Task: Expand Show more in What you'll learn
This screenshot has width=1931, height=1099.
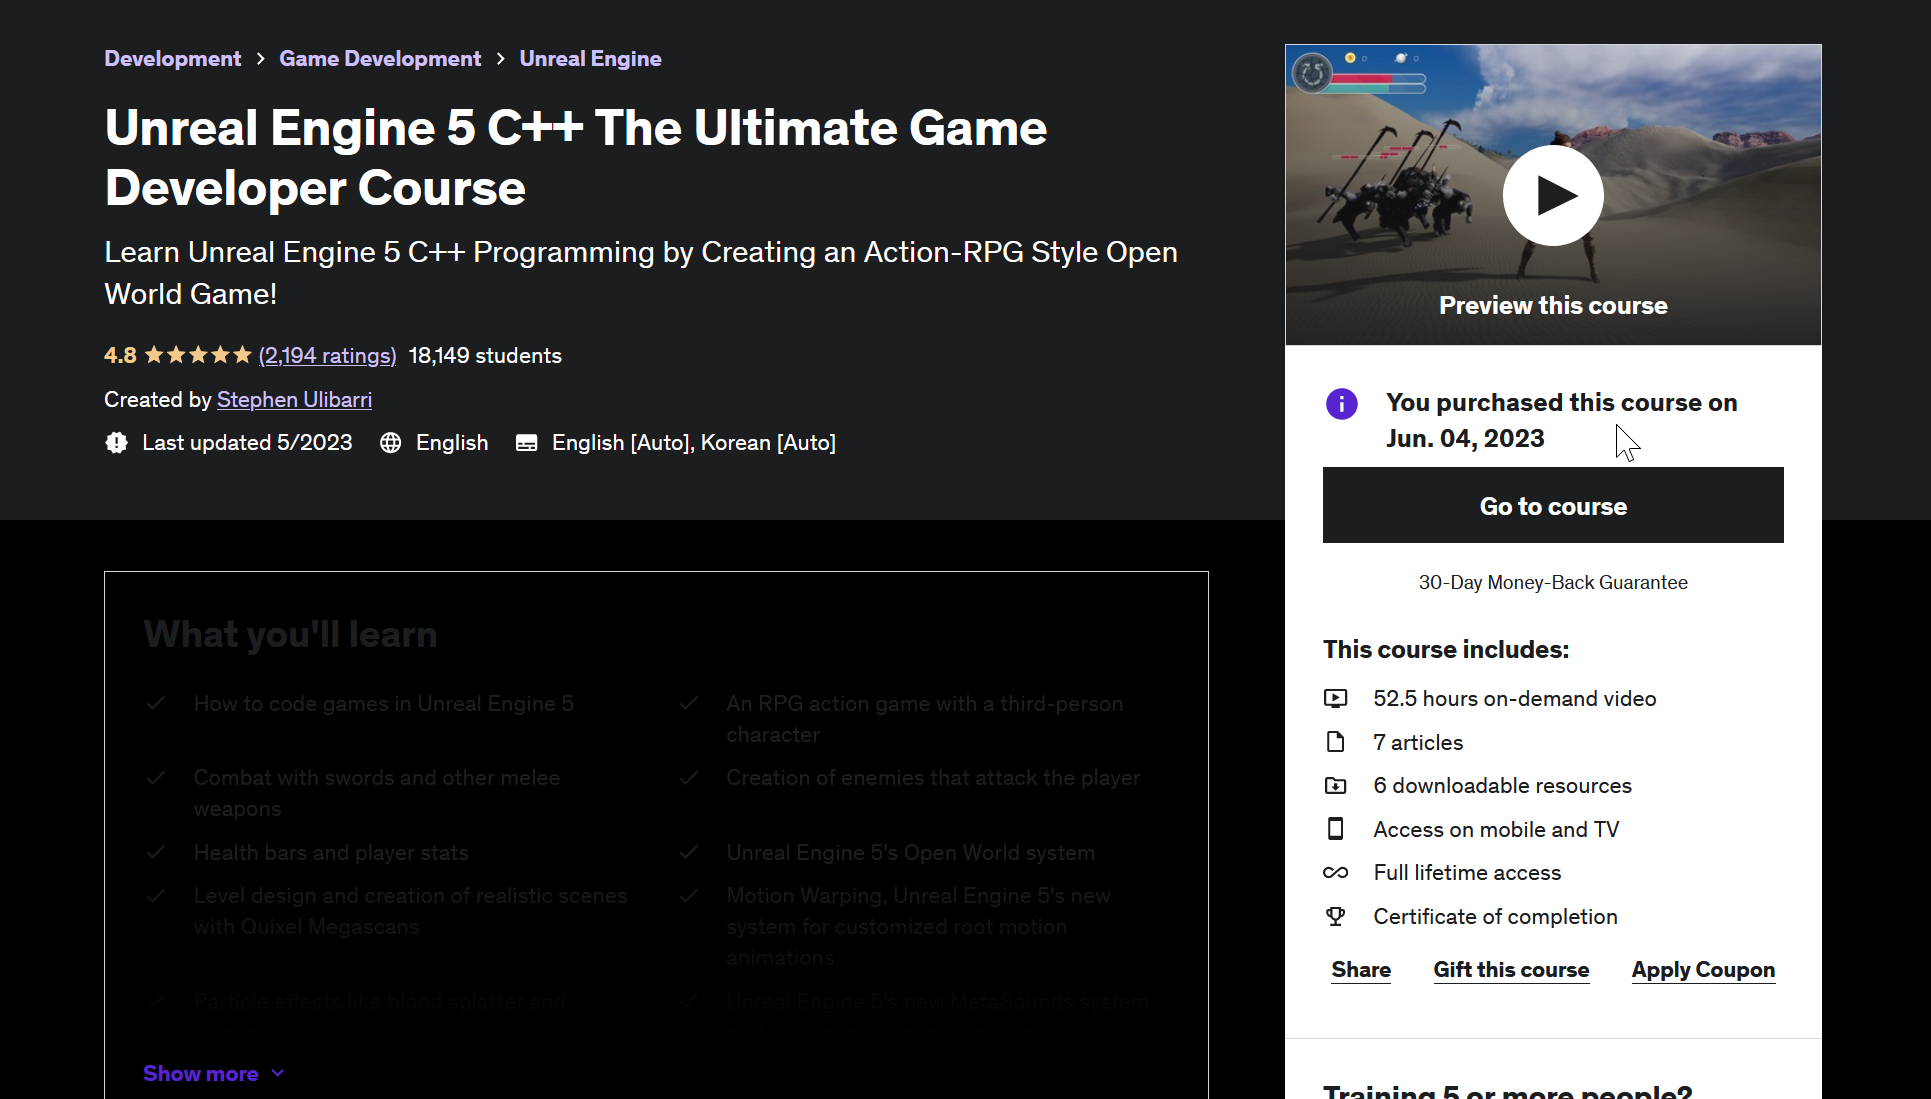Action: coord(214,1073)
